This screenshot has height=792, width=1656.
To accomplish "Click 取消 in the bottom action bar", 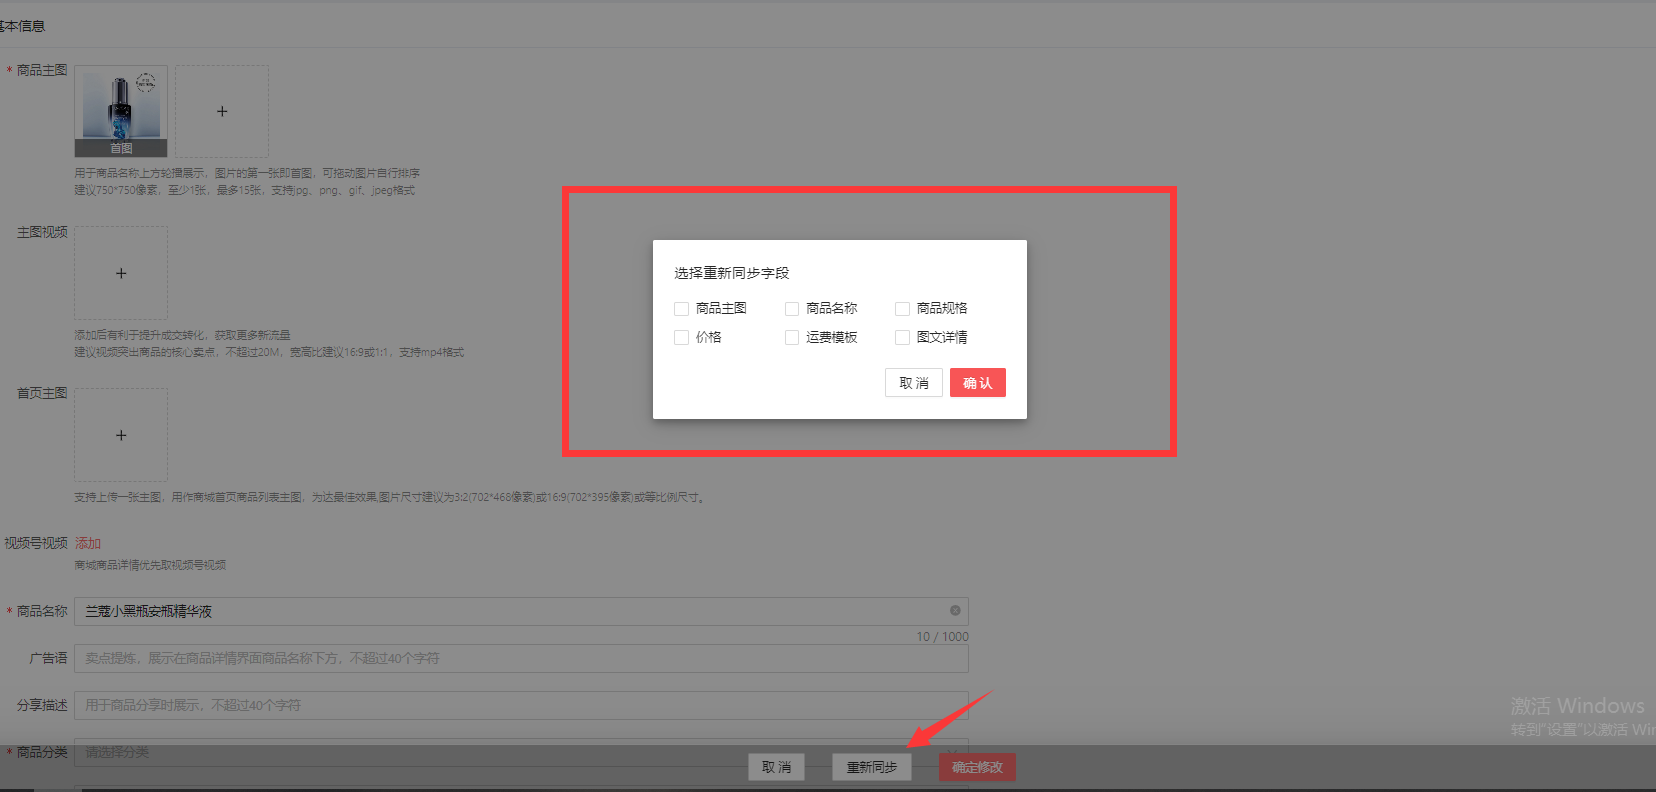I will pos(776,767).
